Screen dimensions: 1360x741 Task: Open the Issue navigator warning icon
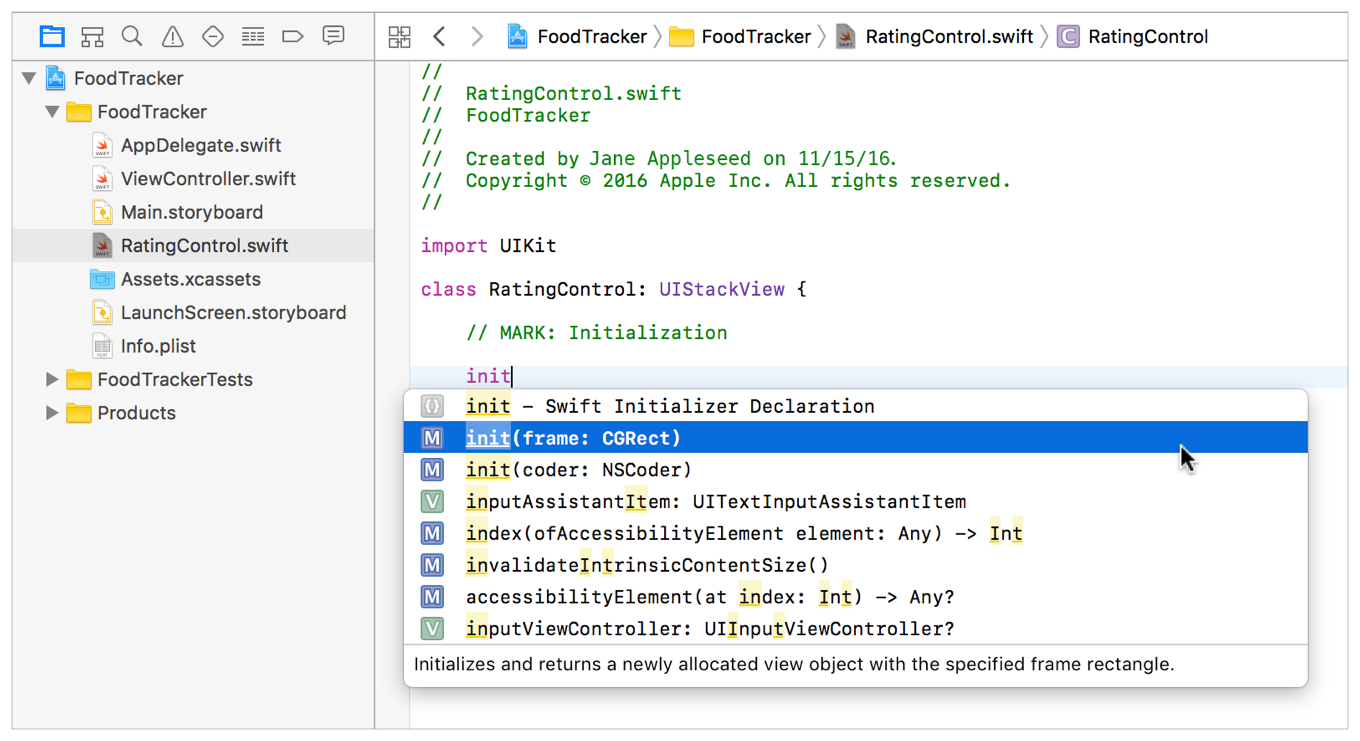pos(173,37)
